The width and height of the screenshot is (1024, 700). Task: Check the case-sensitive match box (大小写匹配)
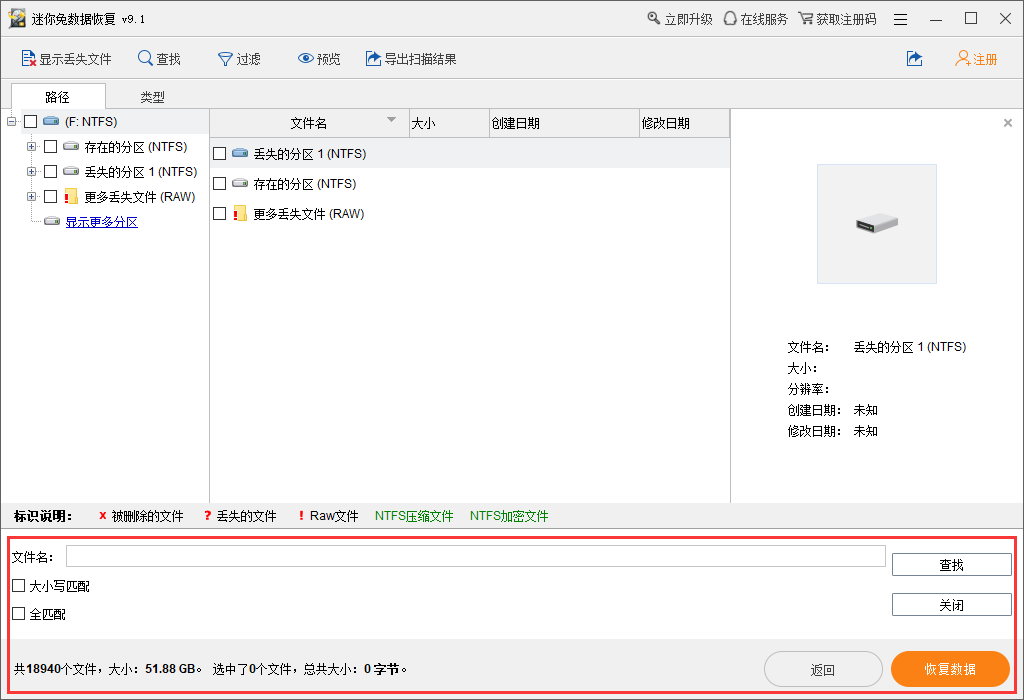click(x=19, y=586)
